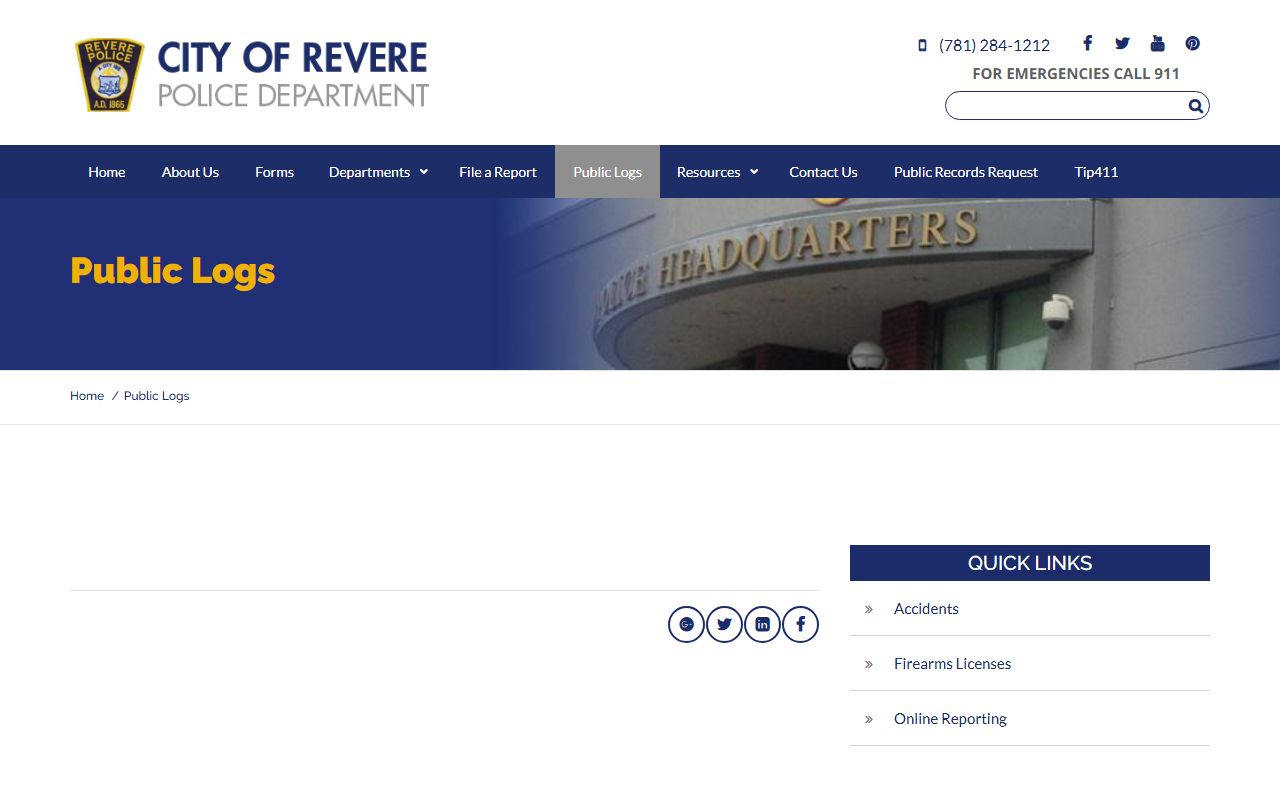Open the Departments menu label
This screenshot has height=800, width=1280.
click(369, 172)
